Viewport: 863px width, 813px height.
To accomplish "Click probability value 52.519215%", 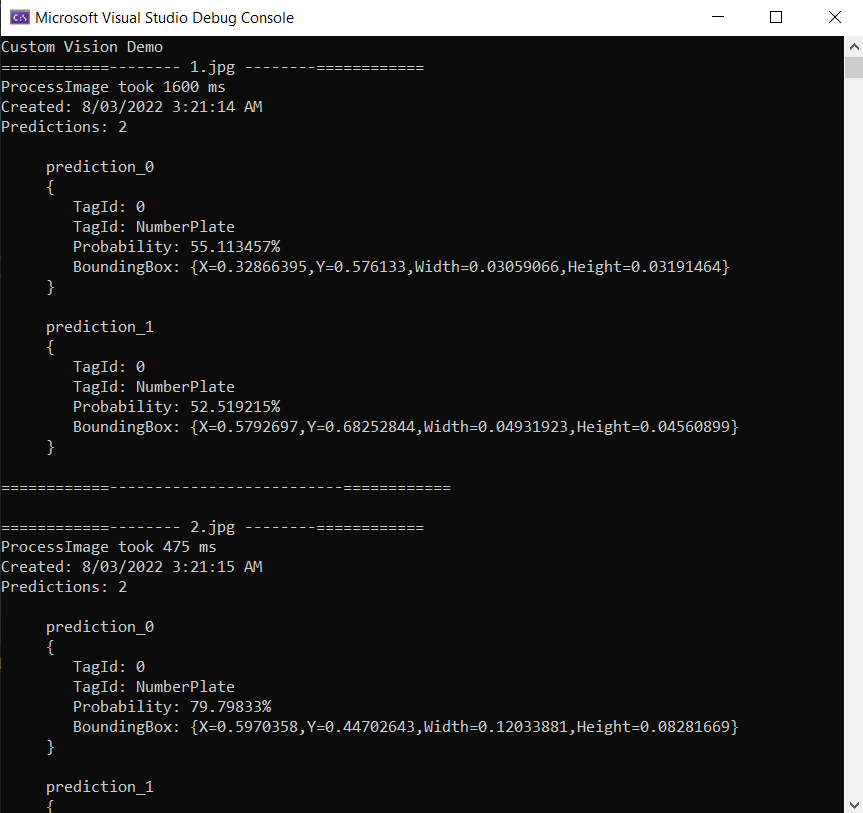I will pyautogui.click(x=235, y=407).
